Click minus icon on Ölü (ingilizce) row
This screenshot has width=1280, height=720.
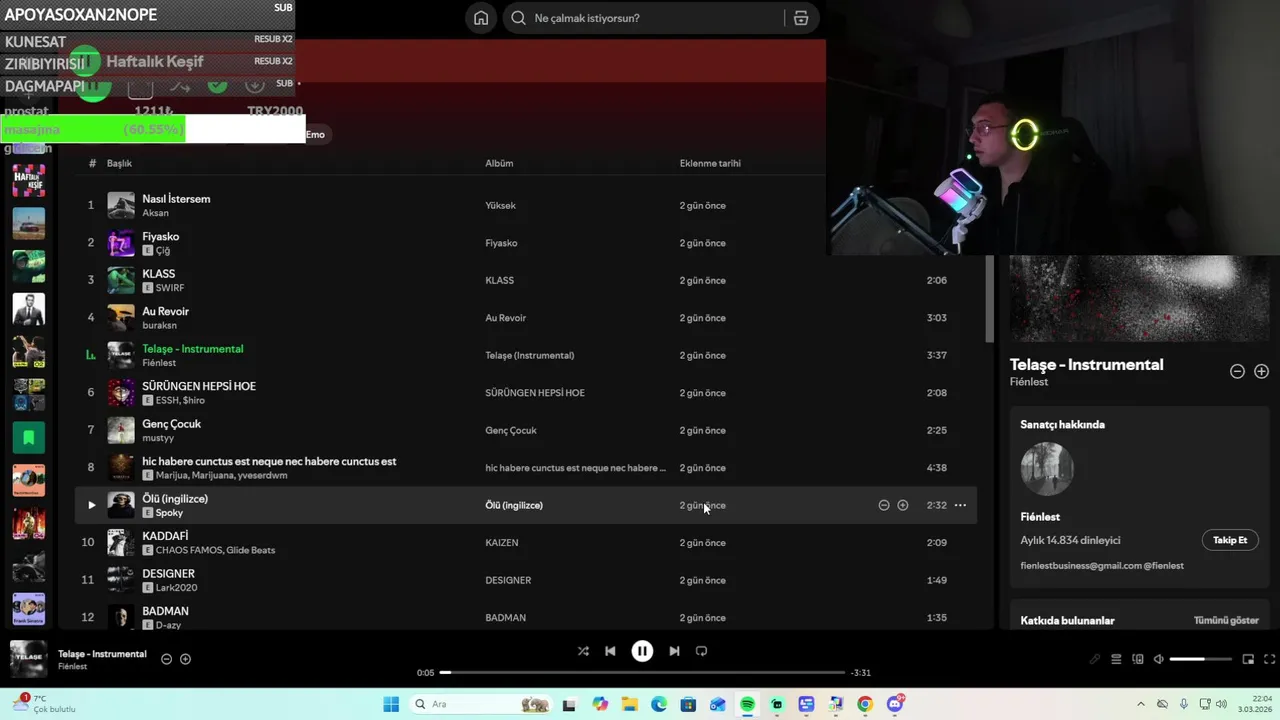click(884, 505)
